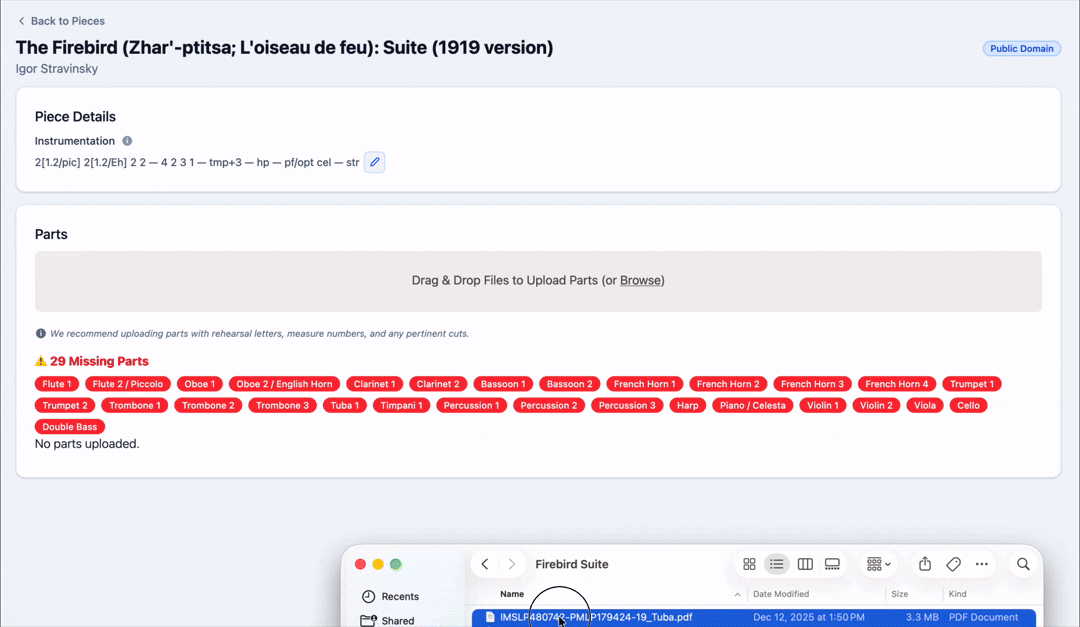Click the Public Domain badge
Screen dimensions: 1080x627
click(1021, 48)
